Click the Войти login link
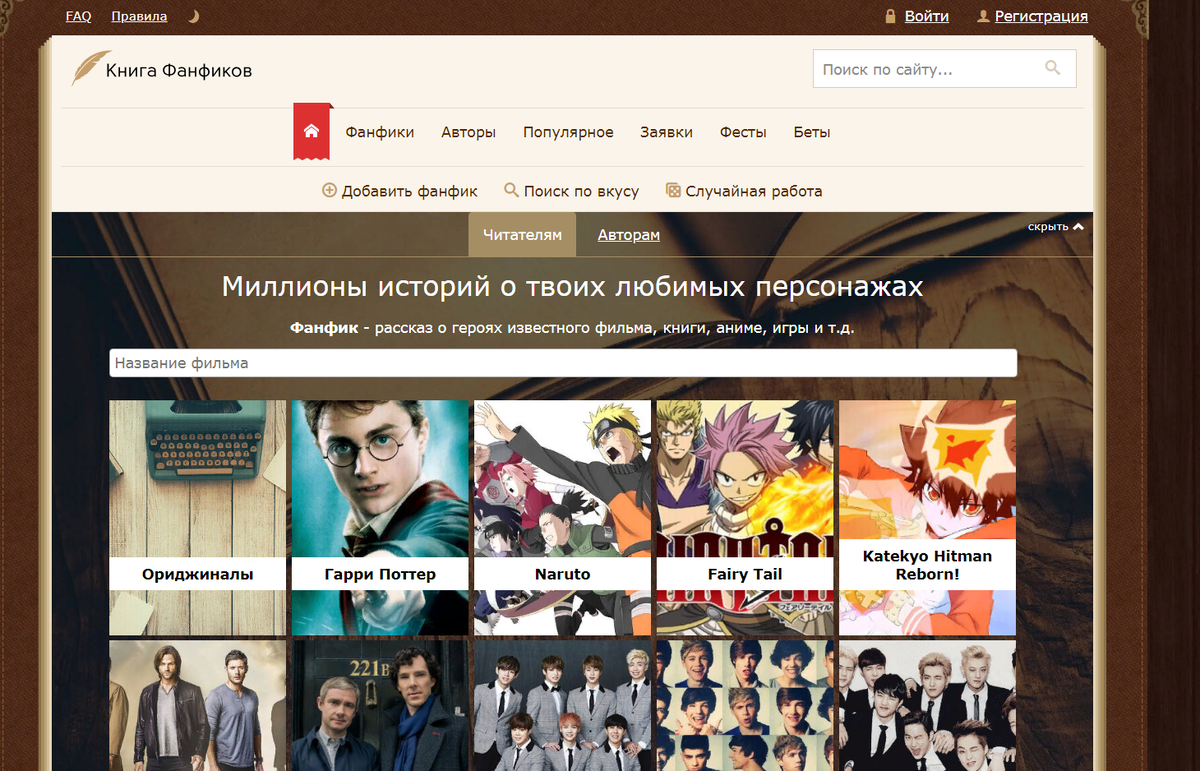The height and width of the screenshot is (771, 1200). pyautogui.click(x=926, y=16)
